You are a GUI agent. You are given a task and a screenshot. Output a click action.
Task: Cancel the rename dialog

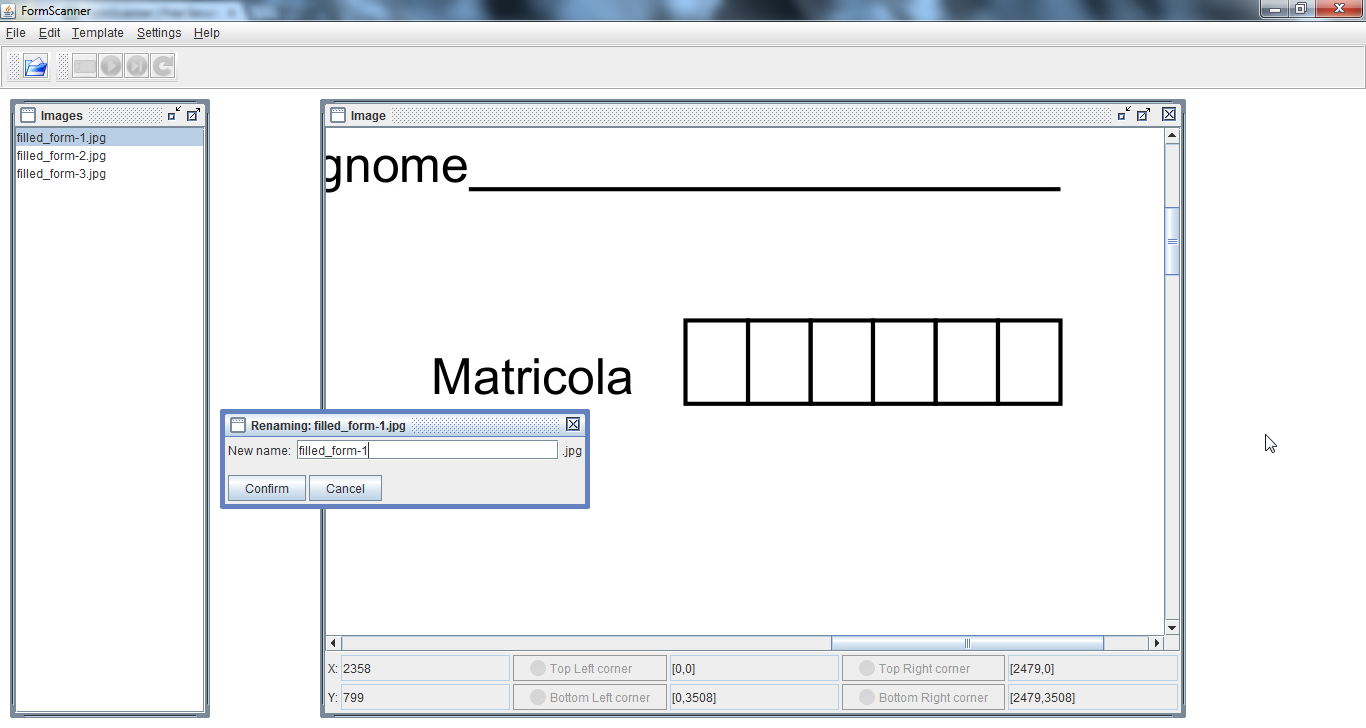click(x=345, y=488)
